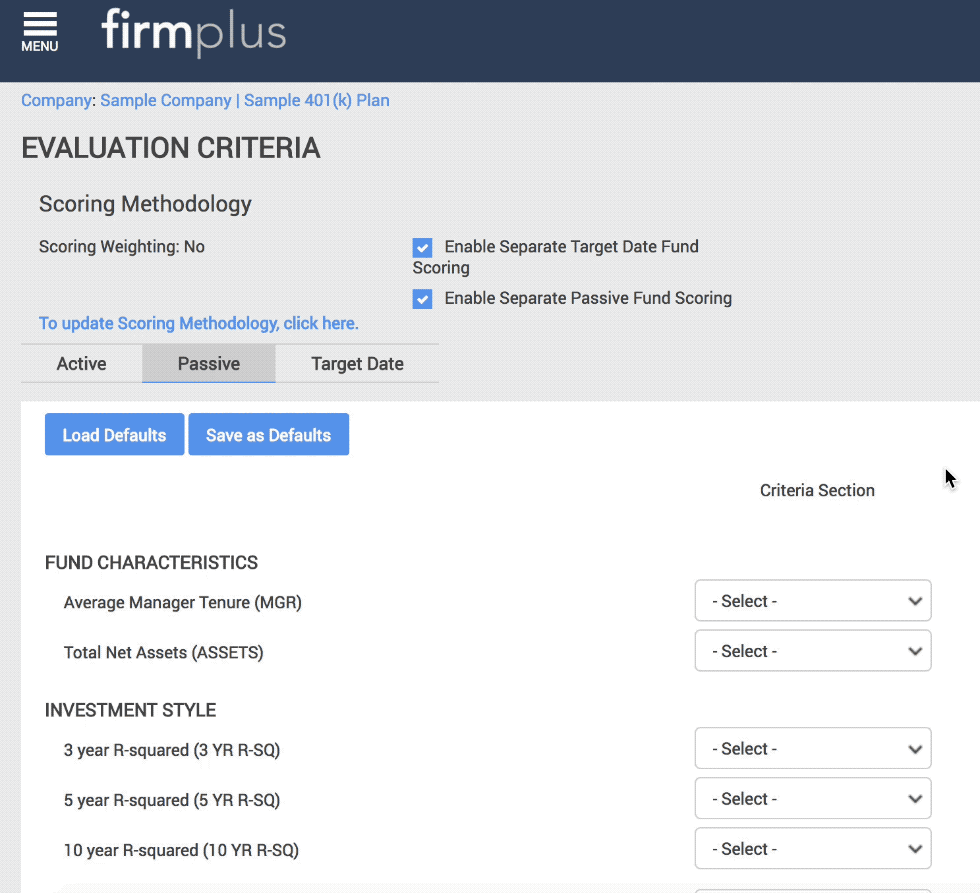Viewport: 980px width, 893px height.
Task: Toggle Enable Separate Passive Fund Scoring checkbox
Action: [422, 299]
